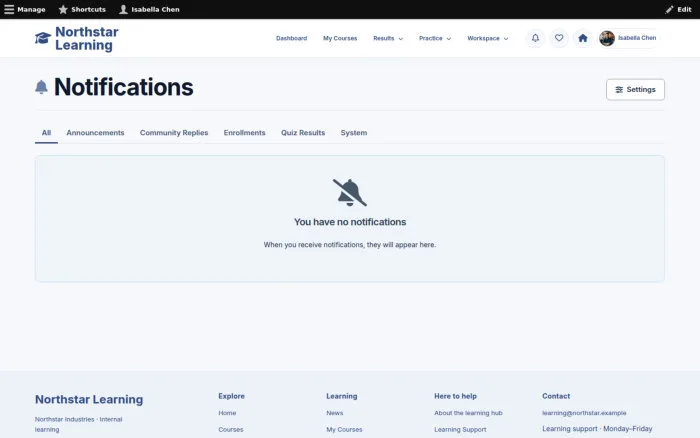The height and width of the screenshot is (438, 700).
Task: Click footer Northstar Learning title
Action: click(x=89, y=399)
